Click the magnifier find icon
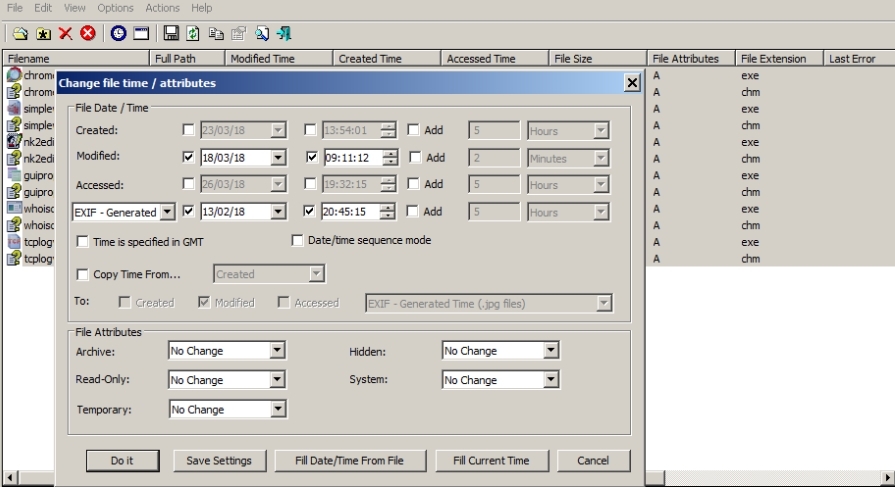This screenshot has height=487, width=895. [x=261, y=33]
